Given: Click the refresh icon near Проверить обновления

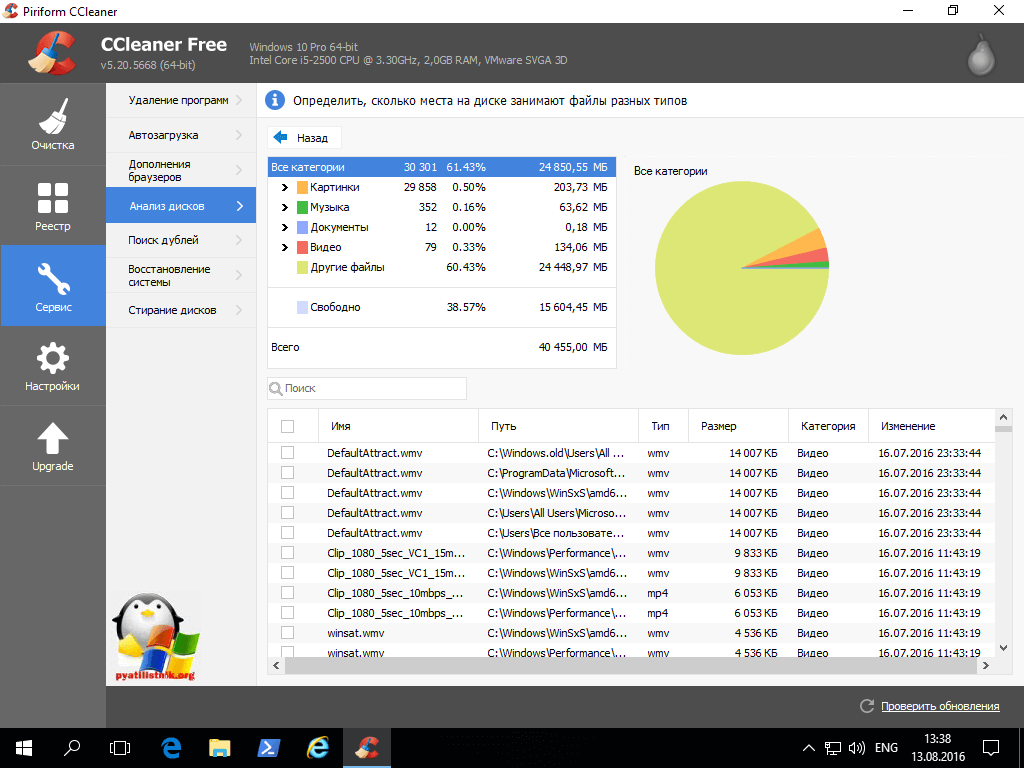Looking at the screenshot, I should tap(867, 706).
